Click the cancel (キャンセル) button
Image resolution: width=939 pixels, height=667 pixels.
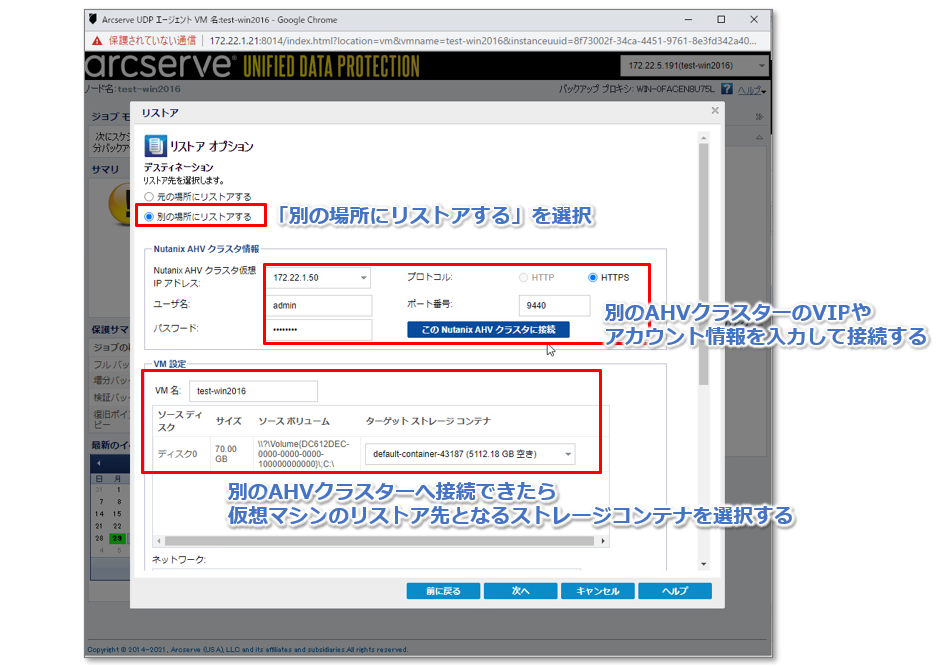pyautogui.click(x=598, y=591)
